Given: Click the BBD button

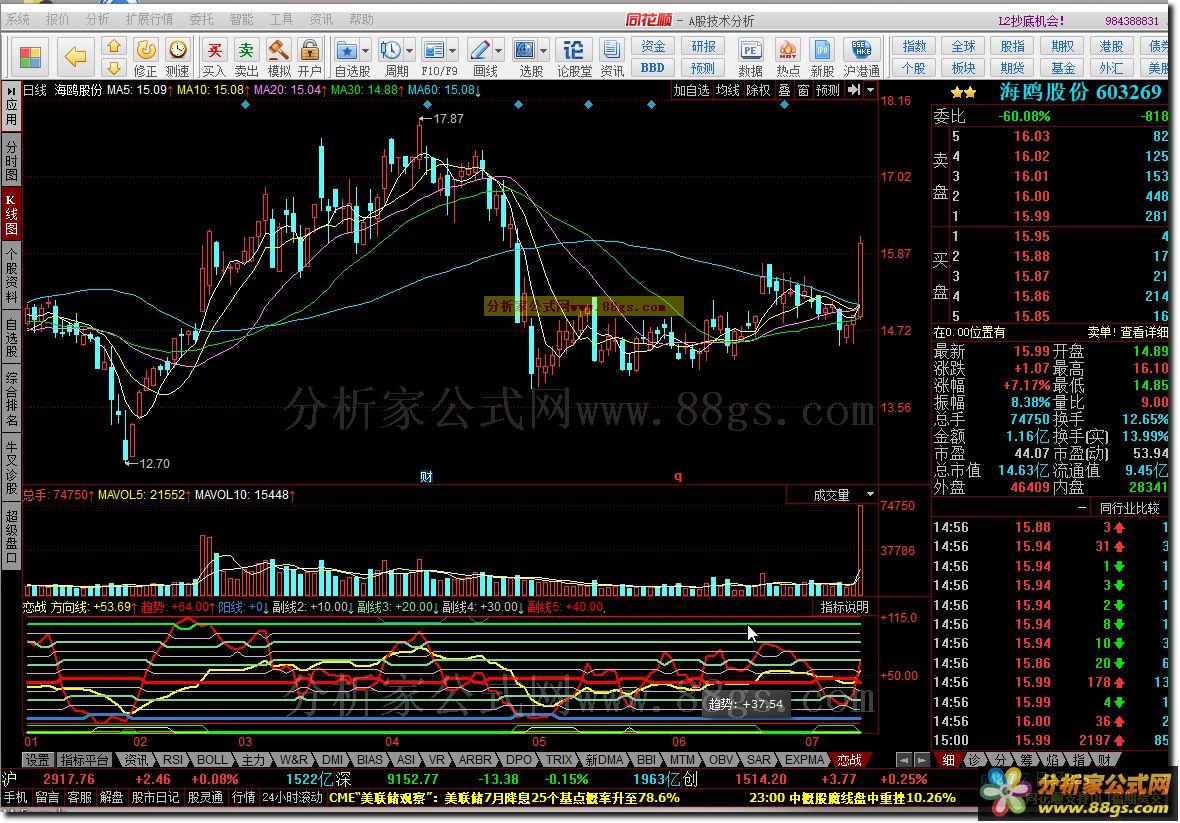Looking at the screenshot, I should click(652, 68).
